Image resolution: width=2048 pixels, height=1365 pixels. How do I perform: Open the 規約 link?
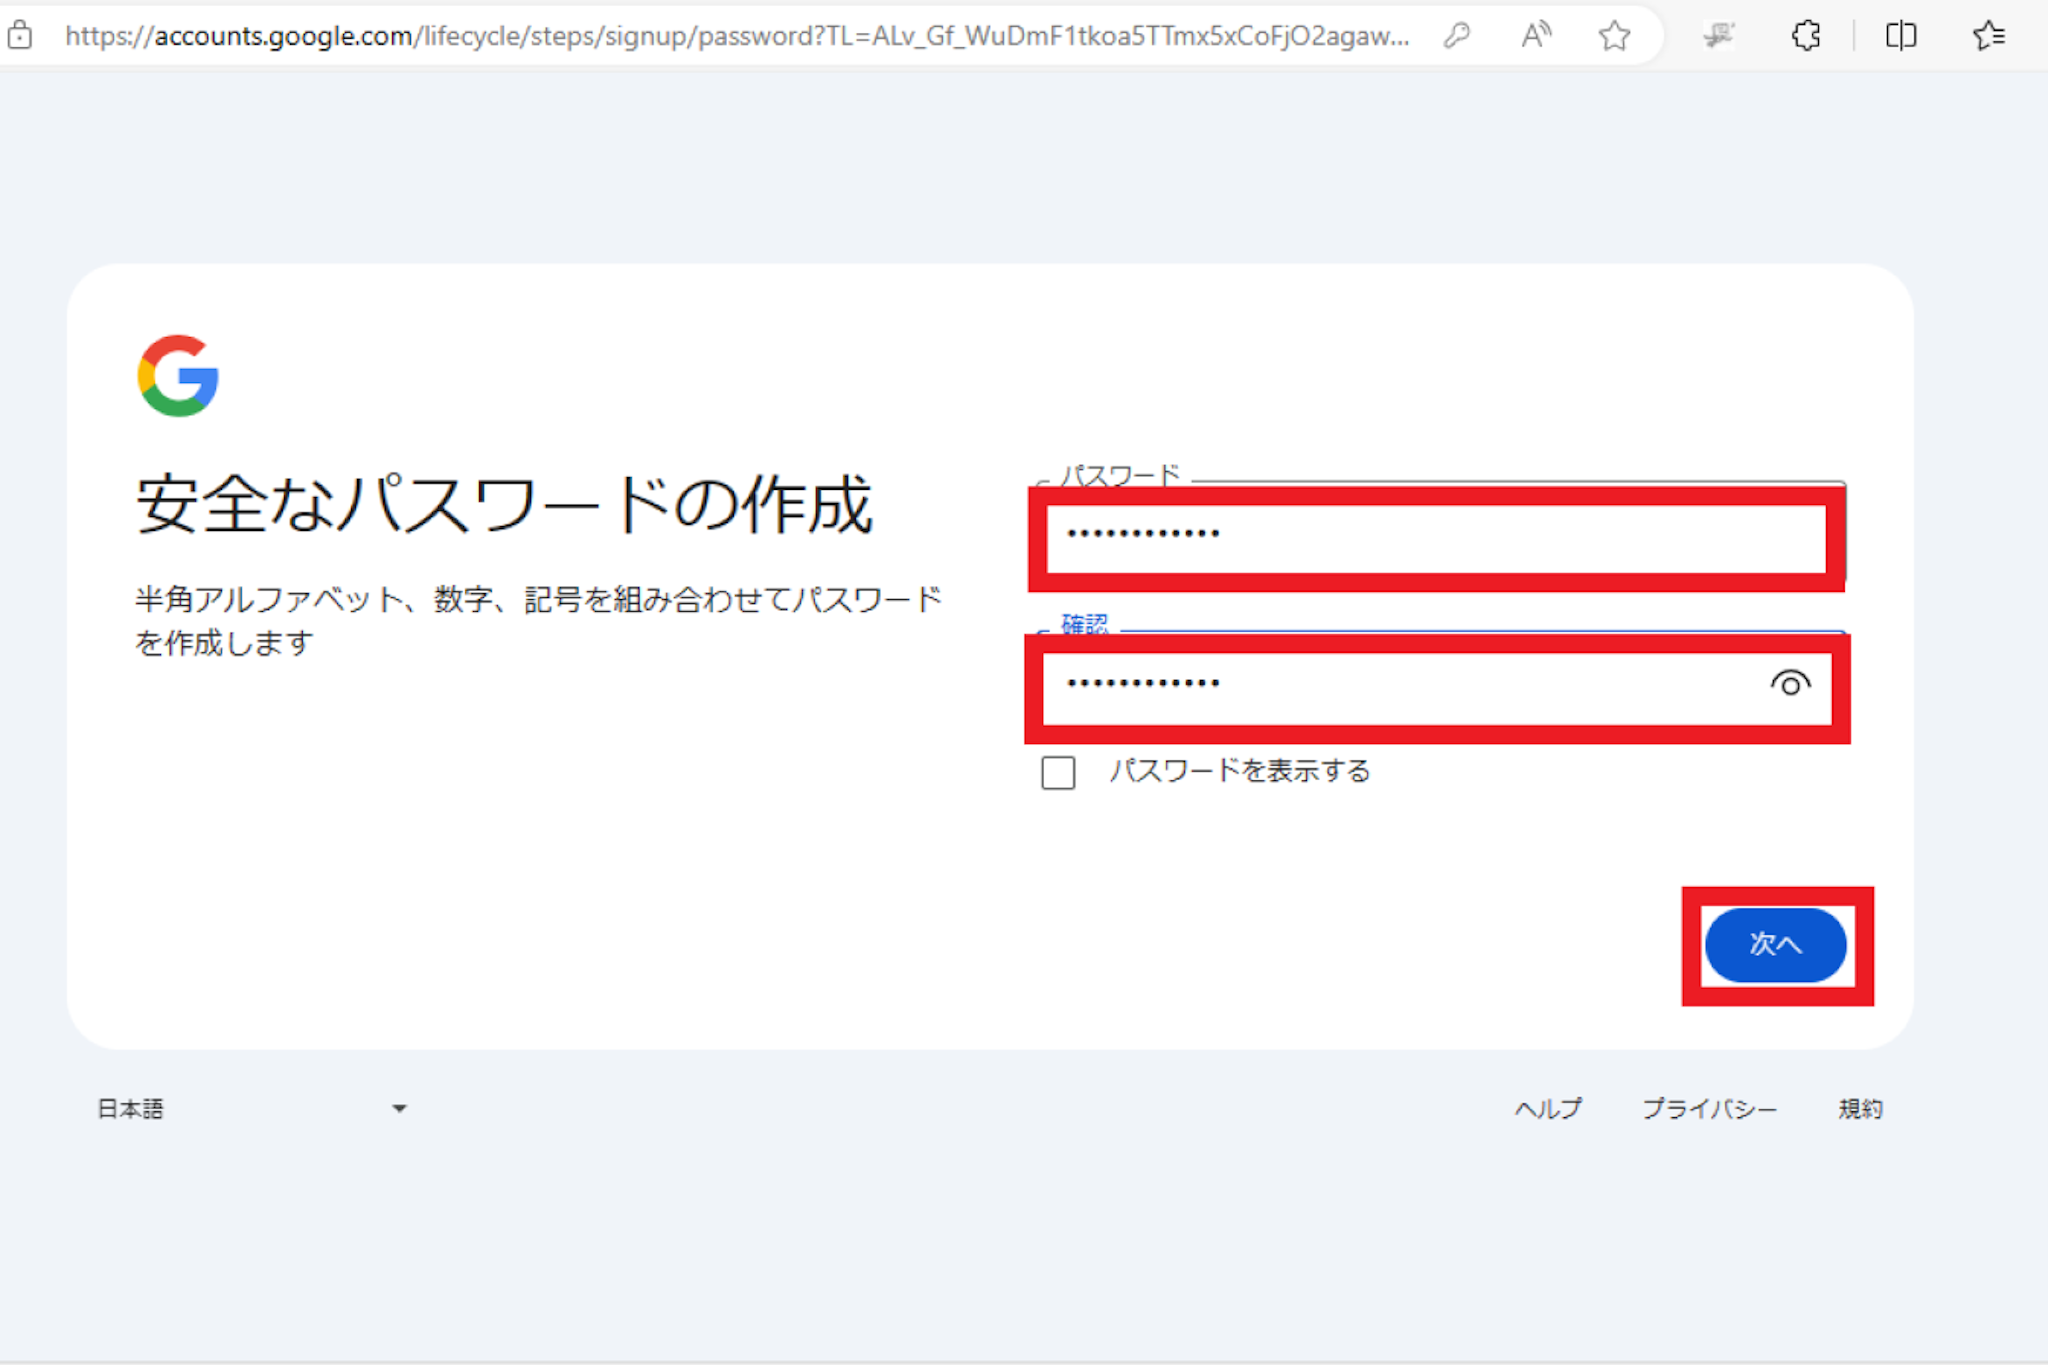point(1860,1108)
